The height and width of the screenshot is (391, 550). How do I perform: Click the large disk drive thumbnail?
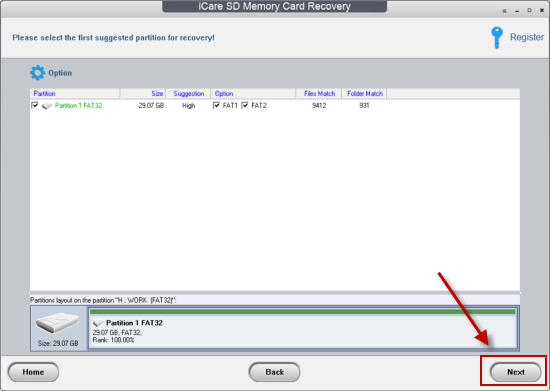click(x=58, y=323)
